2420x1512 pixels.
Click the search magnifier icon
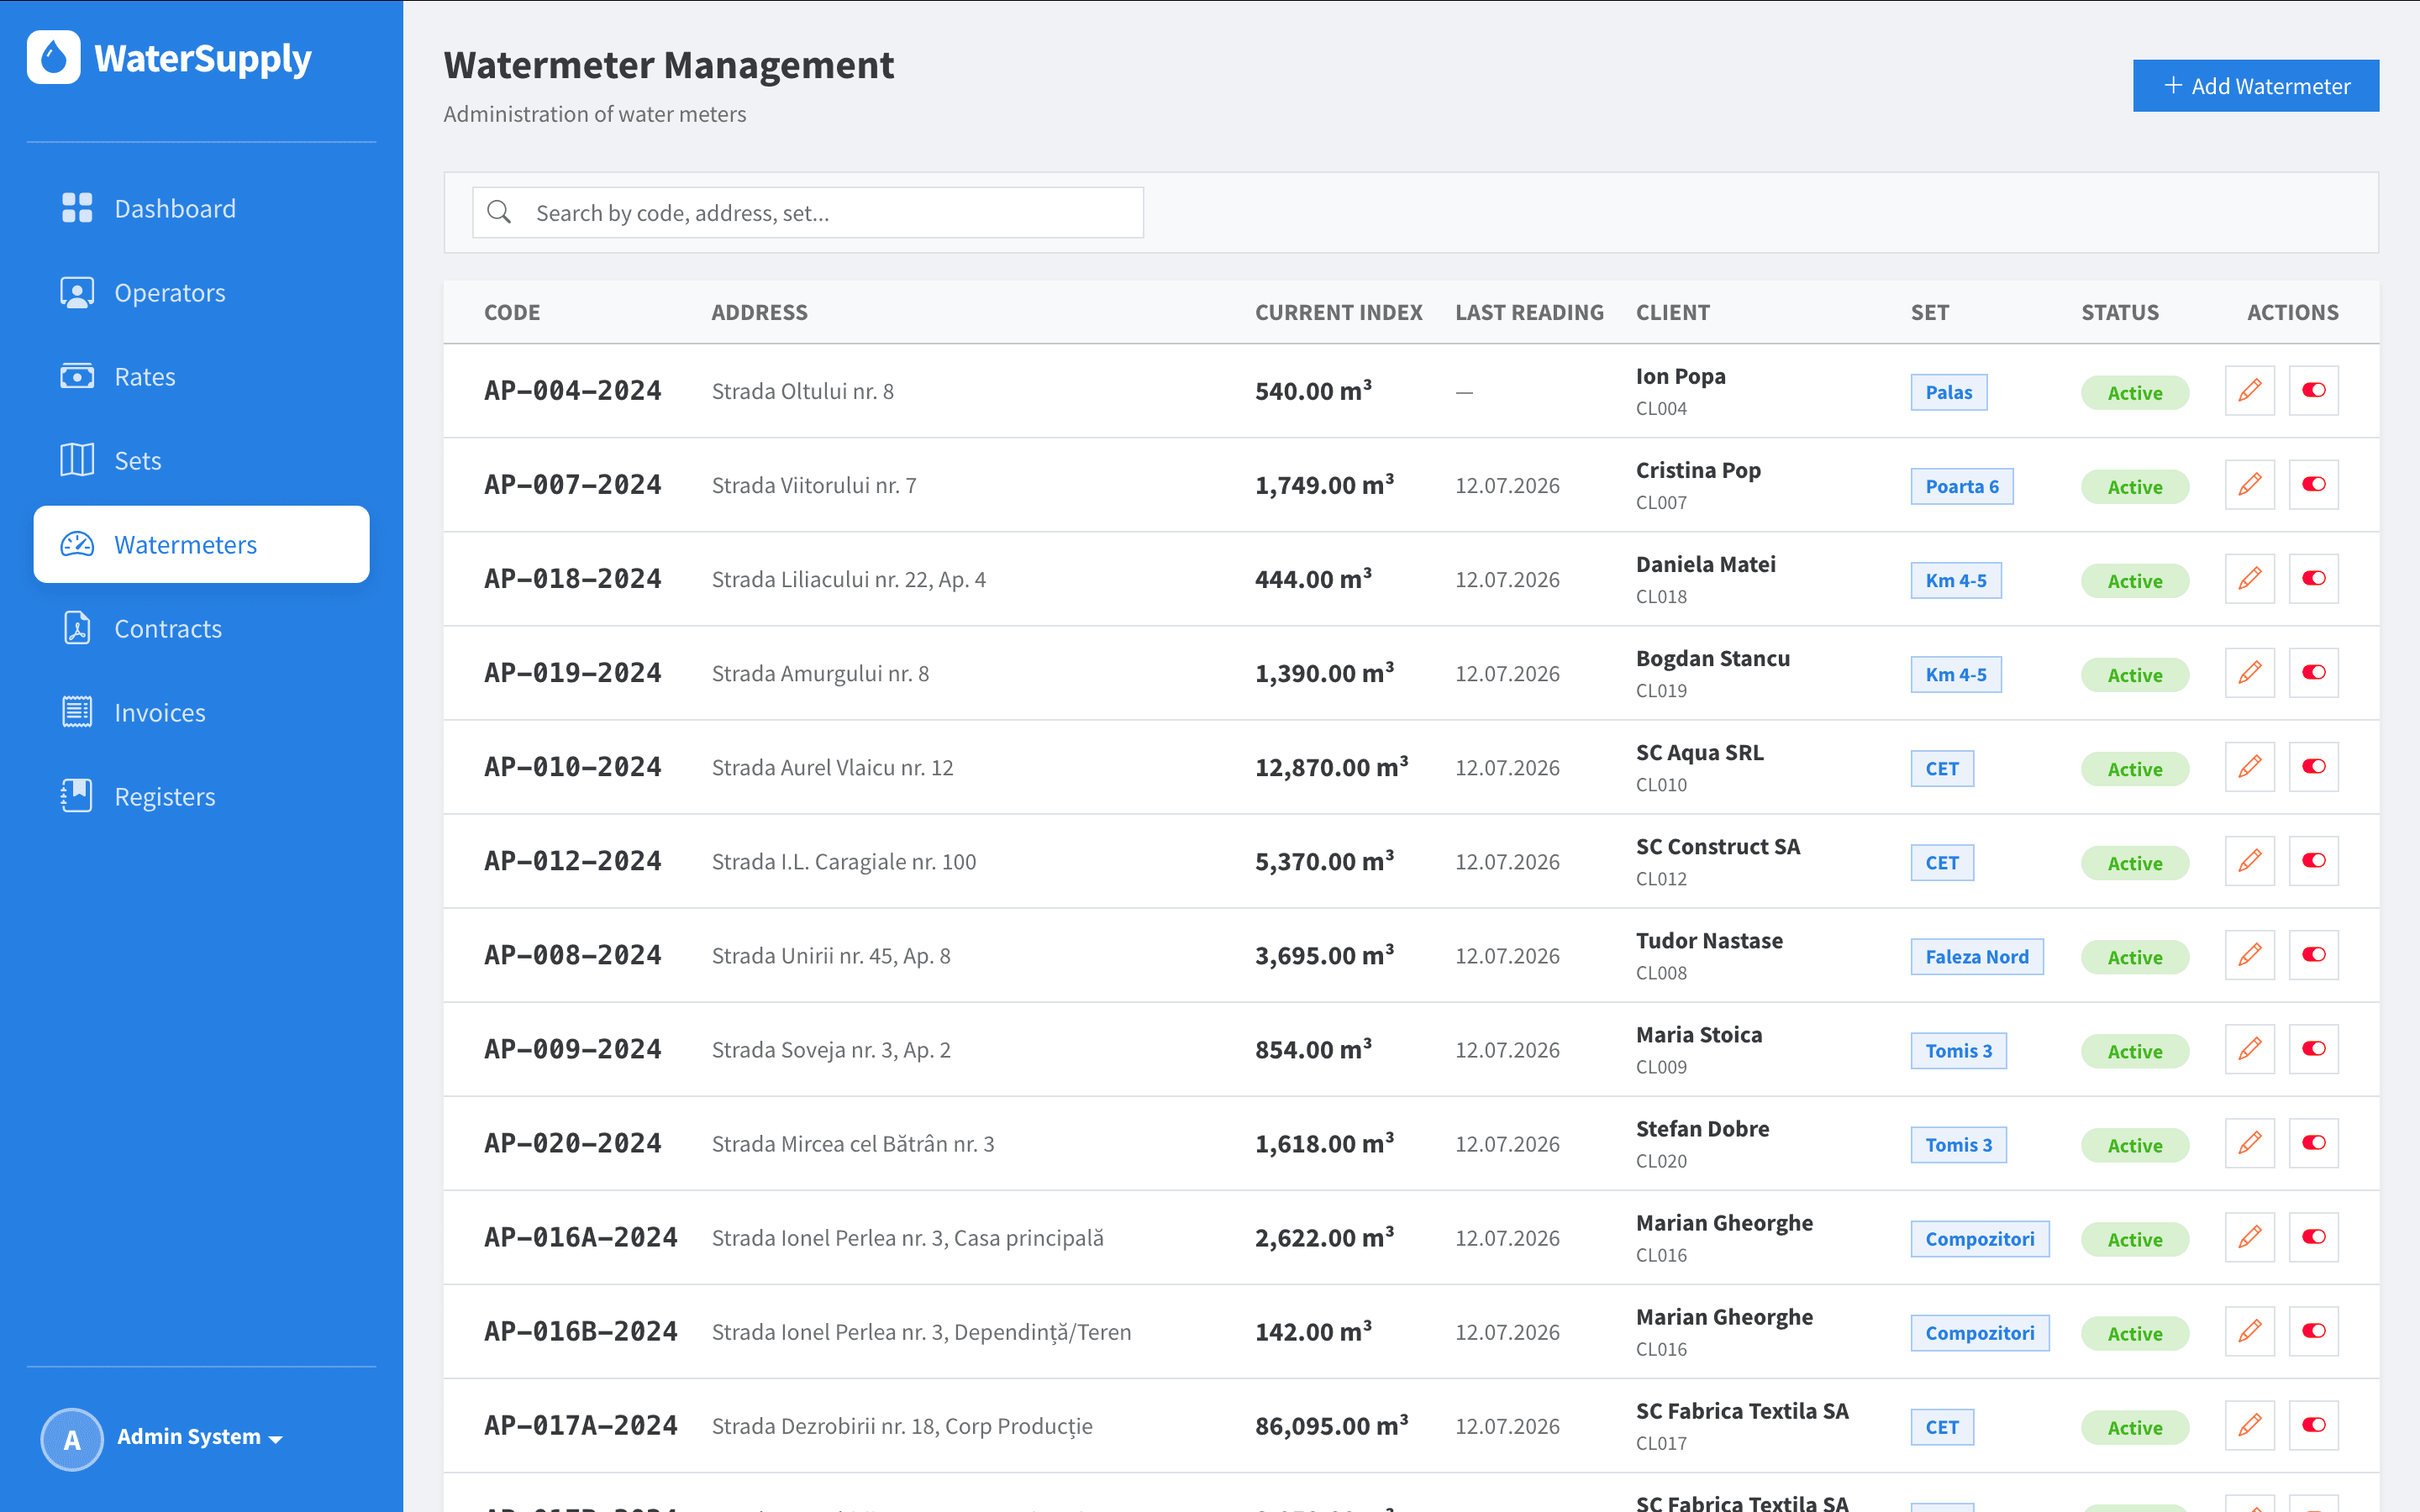coord(499,212)
